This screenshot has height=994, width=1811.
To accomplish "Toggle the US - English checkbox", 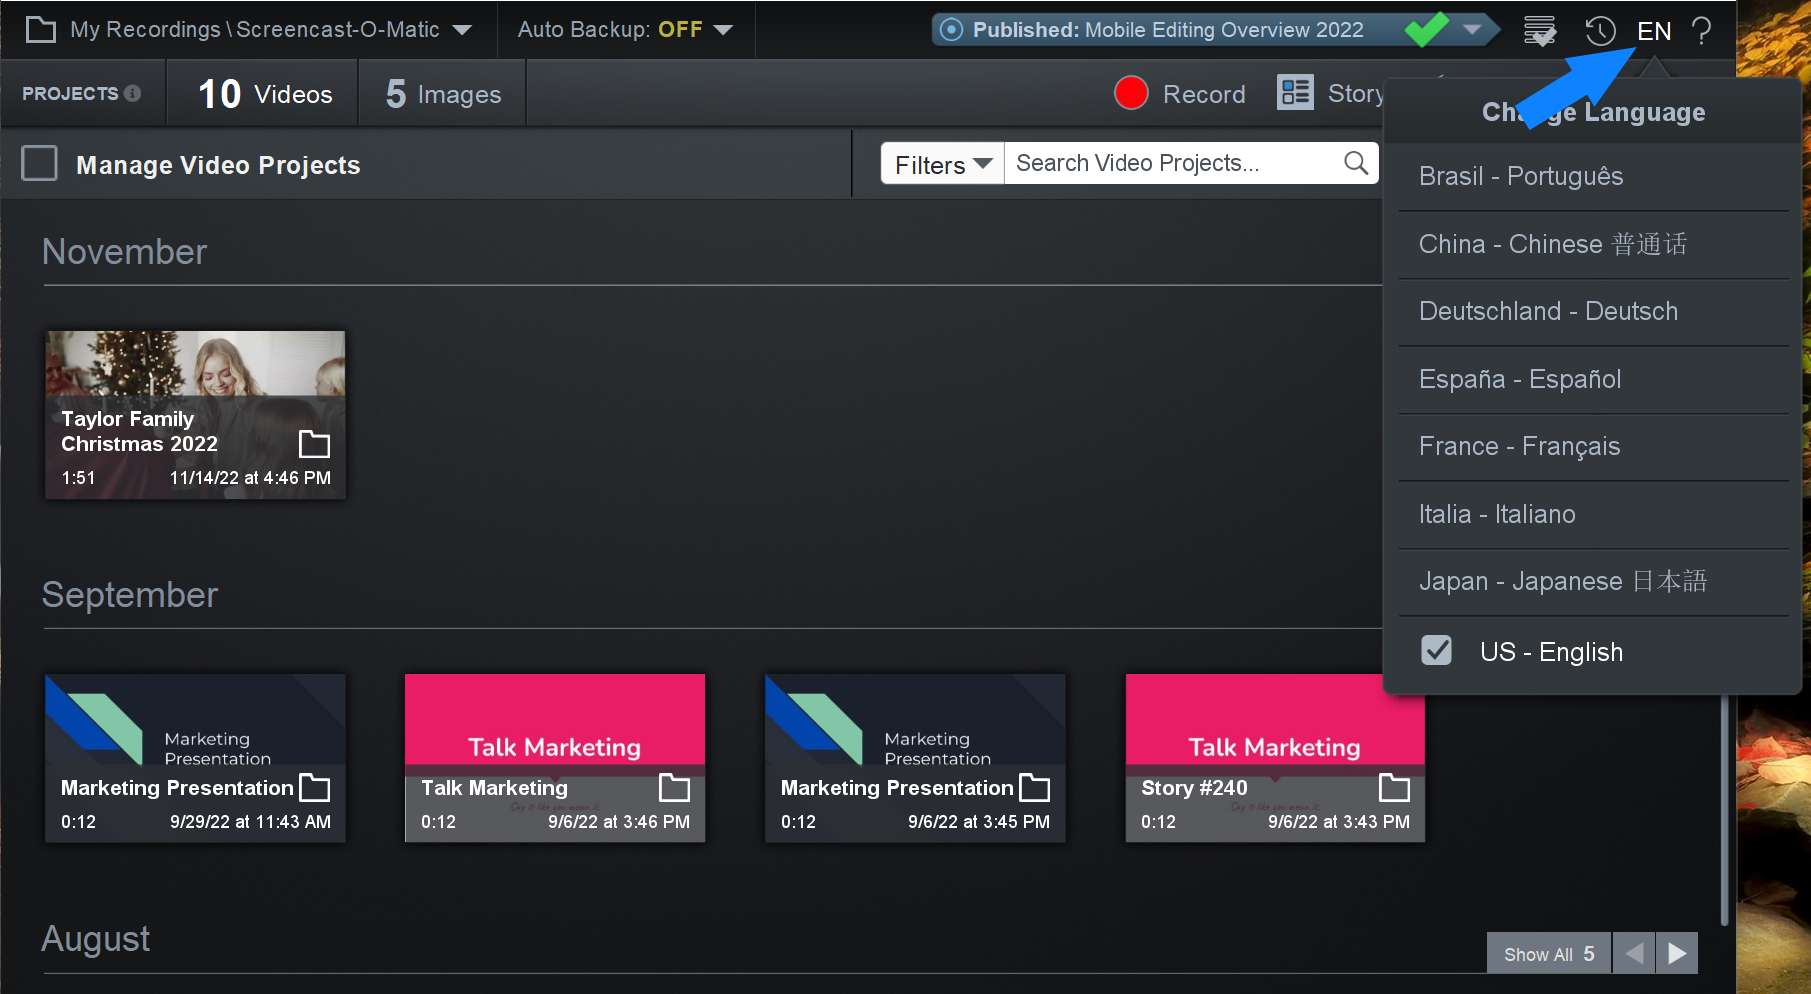I will [1437, 651].
